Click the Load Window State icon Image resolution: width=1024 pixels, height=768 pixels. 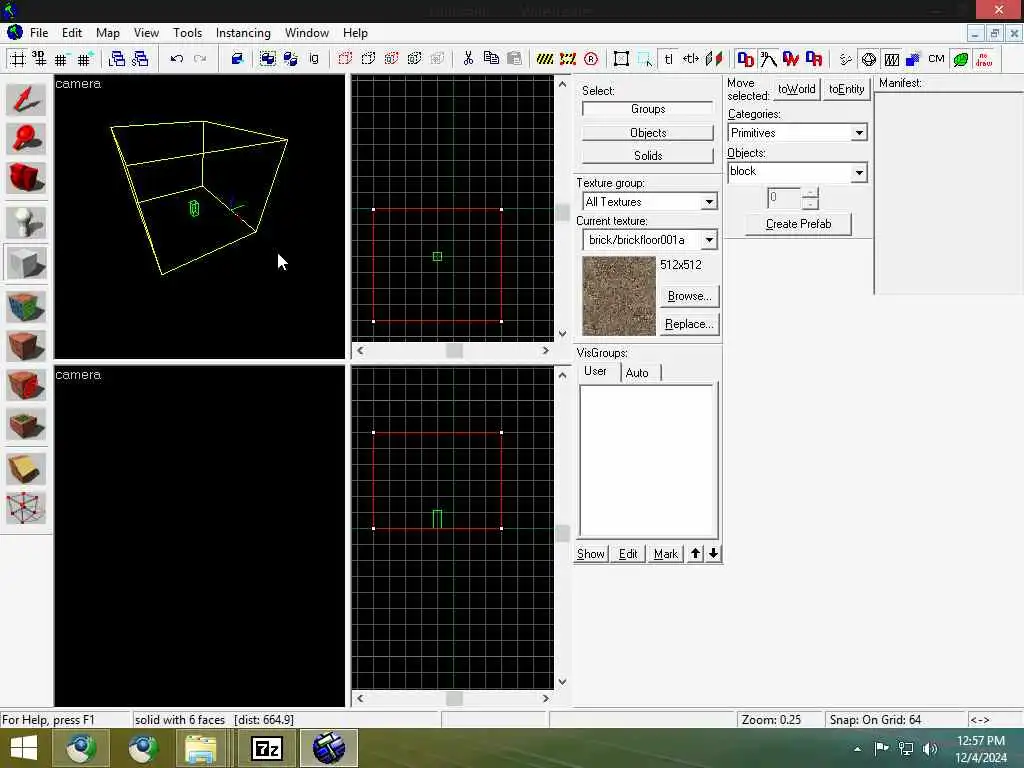click(117, 59)
